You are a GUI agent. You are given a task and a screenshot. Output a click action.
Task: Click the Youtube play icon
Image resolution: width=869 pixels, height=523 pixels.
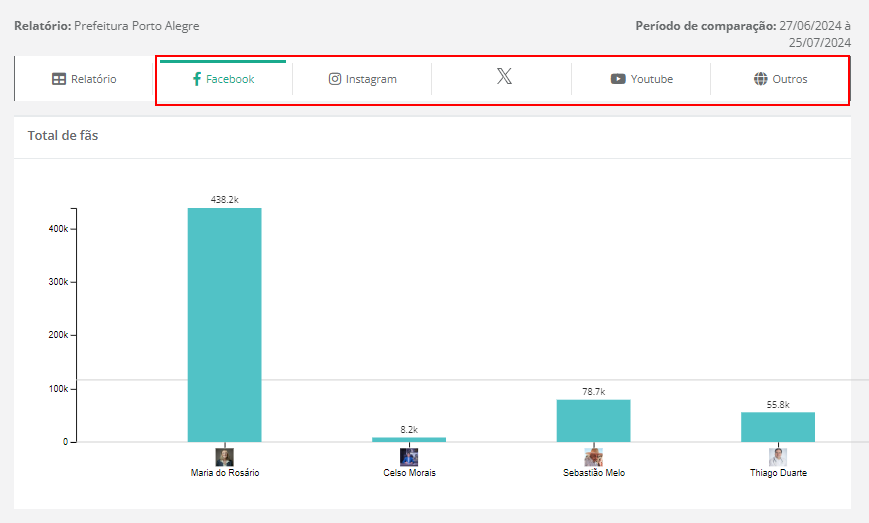(618, 79)
